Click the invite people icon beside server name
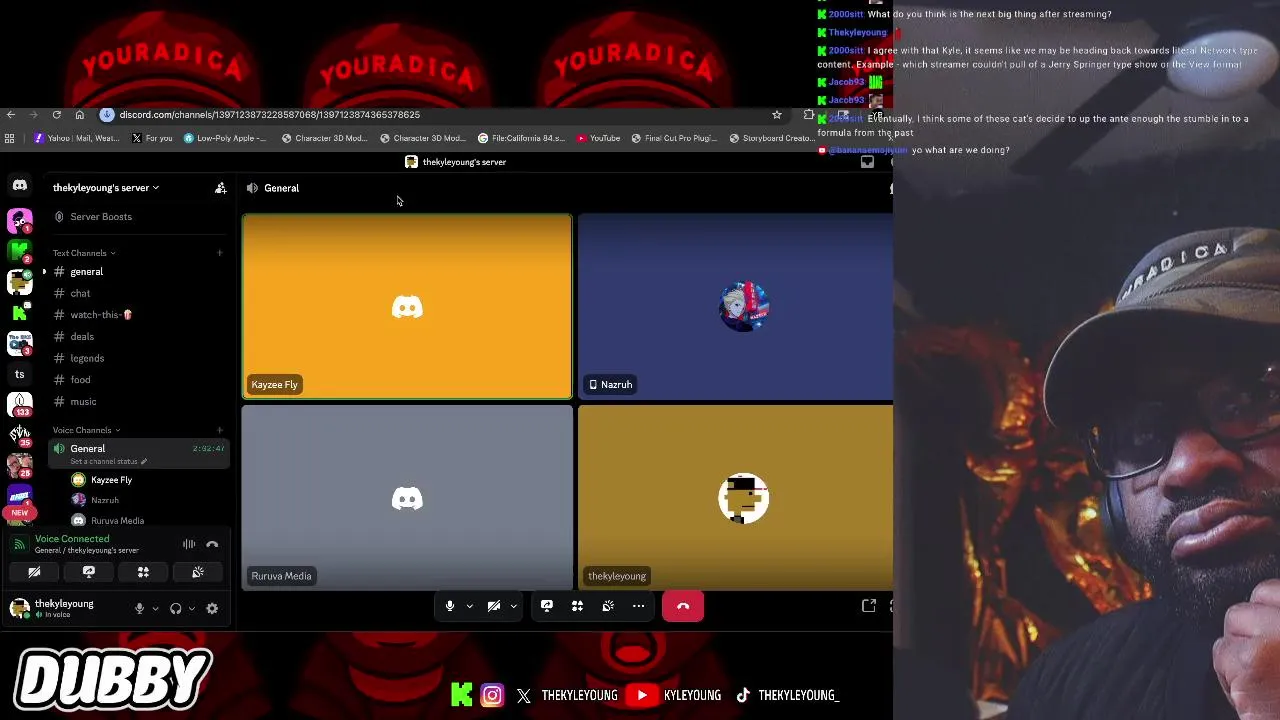This screenshot has width=1280, height=720. (x=220, y=188)
